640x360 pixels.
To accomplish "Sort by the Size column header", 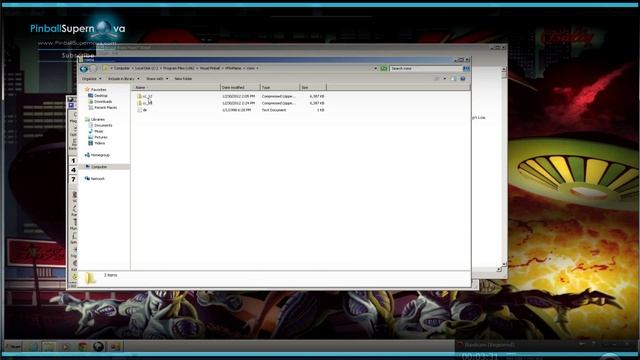I will point(313,87).
